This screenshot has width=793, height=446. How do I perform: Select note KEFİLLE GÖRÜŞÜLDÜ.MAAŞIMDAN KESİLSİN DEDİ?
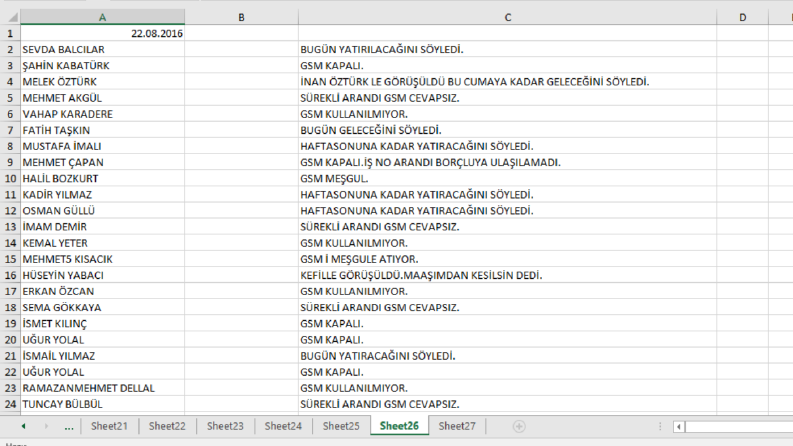pos(507,275)
